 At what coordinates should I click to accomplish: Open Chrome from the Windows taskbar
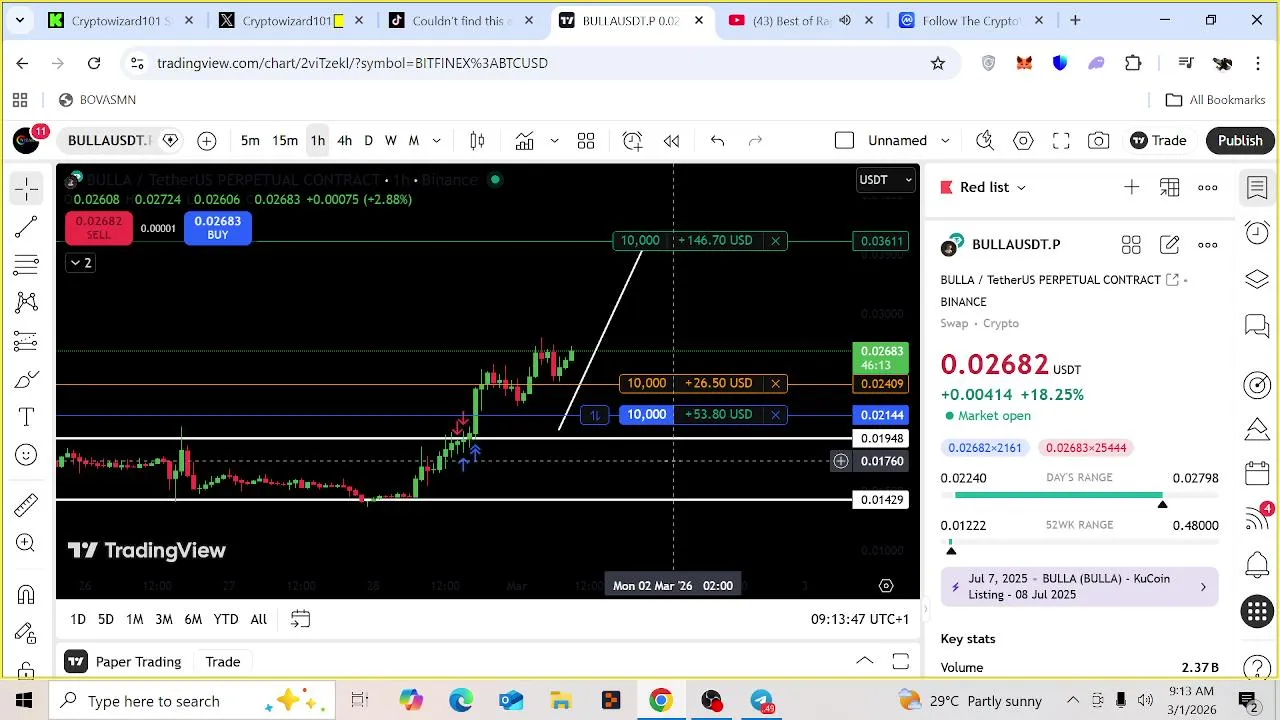(x=661, y=701)
